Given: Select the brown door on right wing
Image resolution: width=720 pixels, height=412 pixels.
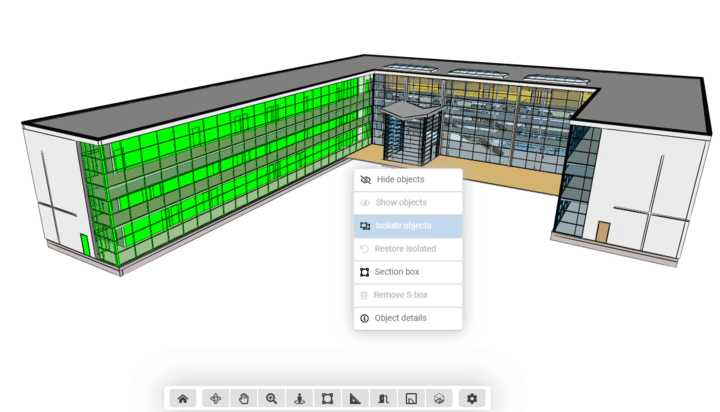Looking at the screenshot, I should point(603,231).
